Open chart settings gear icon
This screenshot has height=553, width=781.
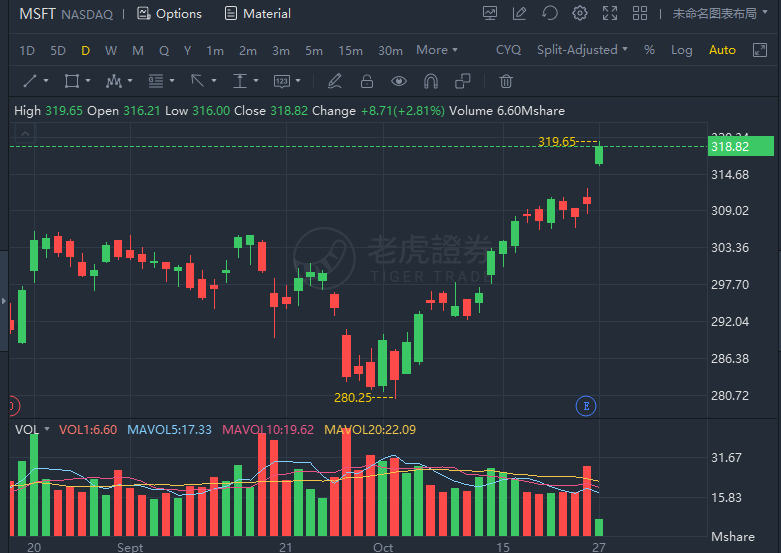point(580,13)
